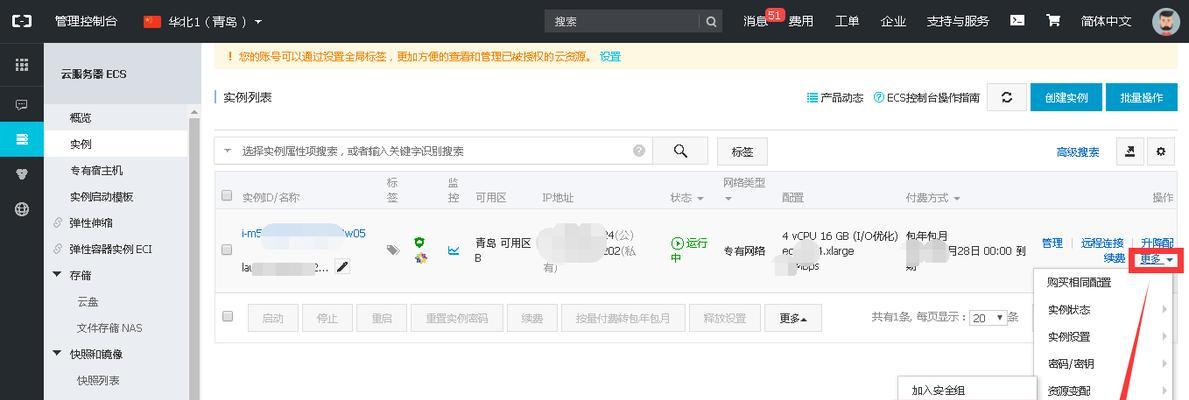Image resolution: width=1189 pixels, height=400 pixels.
Task: Open the globe network icon in left sidebar
Action: point(22,210)
